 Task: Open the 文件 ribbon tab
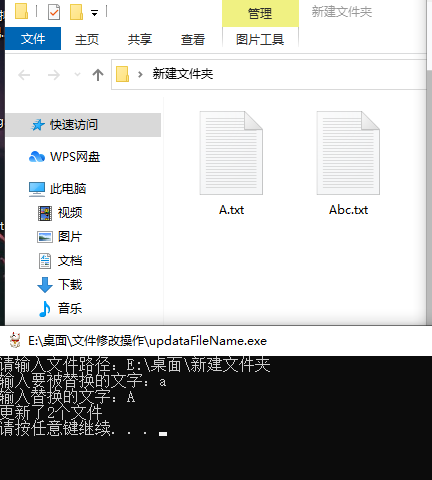(33, 39)
